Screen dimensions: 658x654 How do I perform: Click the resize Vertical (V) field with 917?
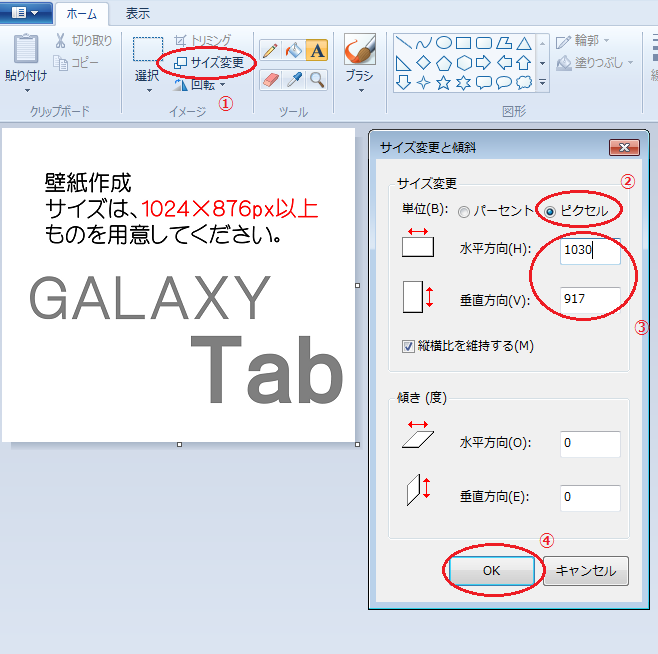point(590,300)
